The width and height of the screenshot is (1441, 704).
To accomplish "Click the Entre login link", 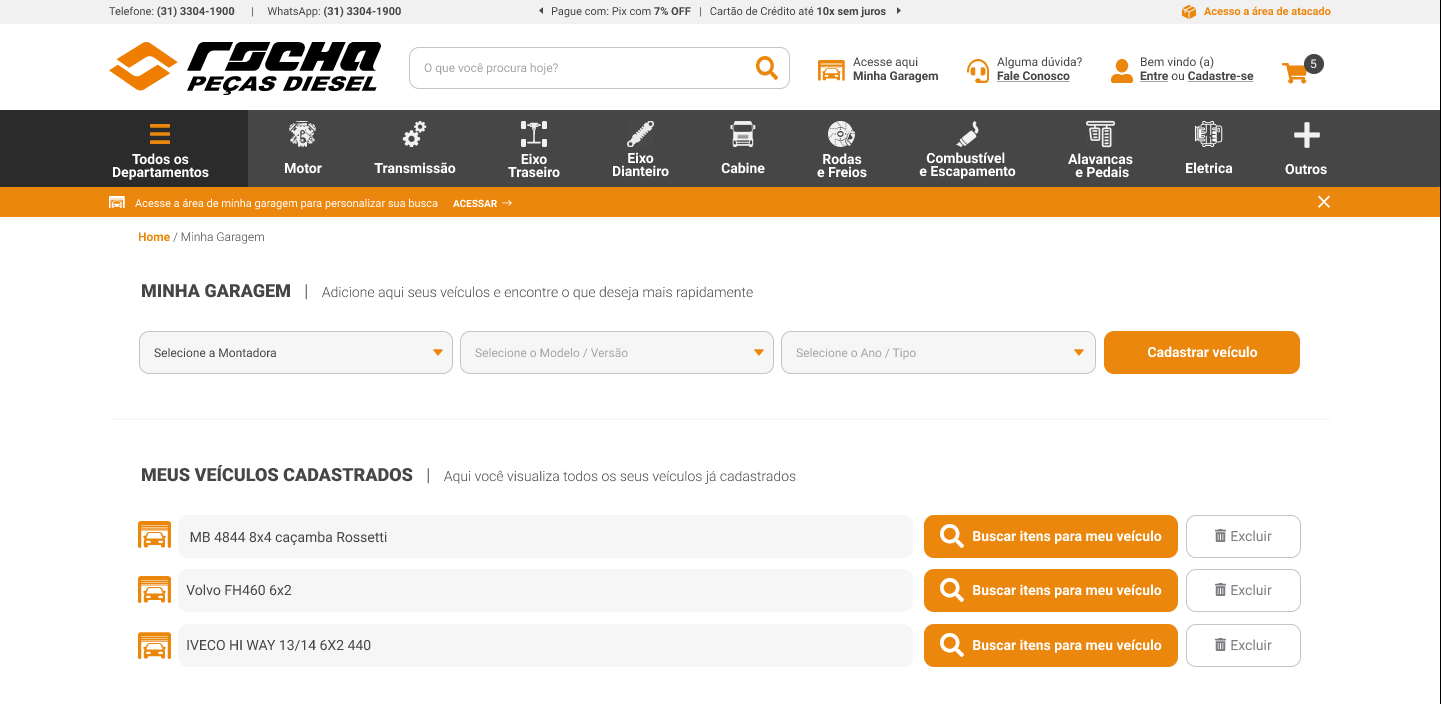I will [x=1154, y=76].
